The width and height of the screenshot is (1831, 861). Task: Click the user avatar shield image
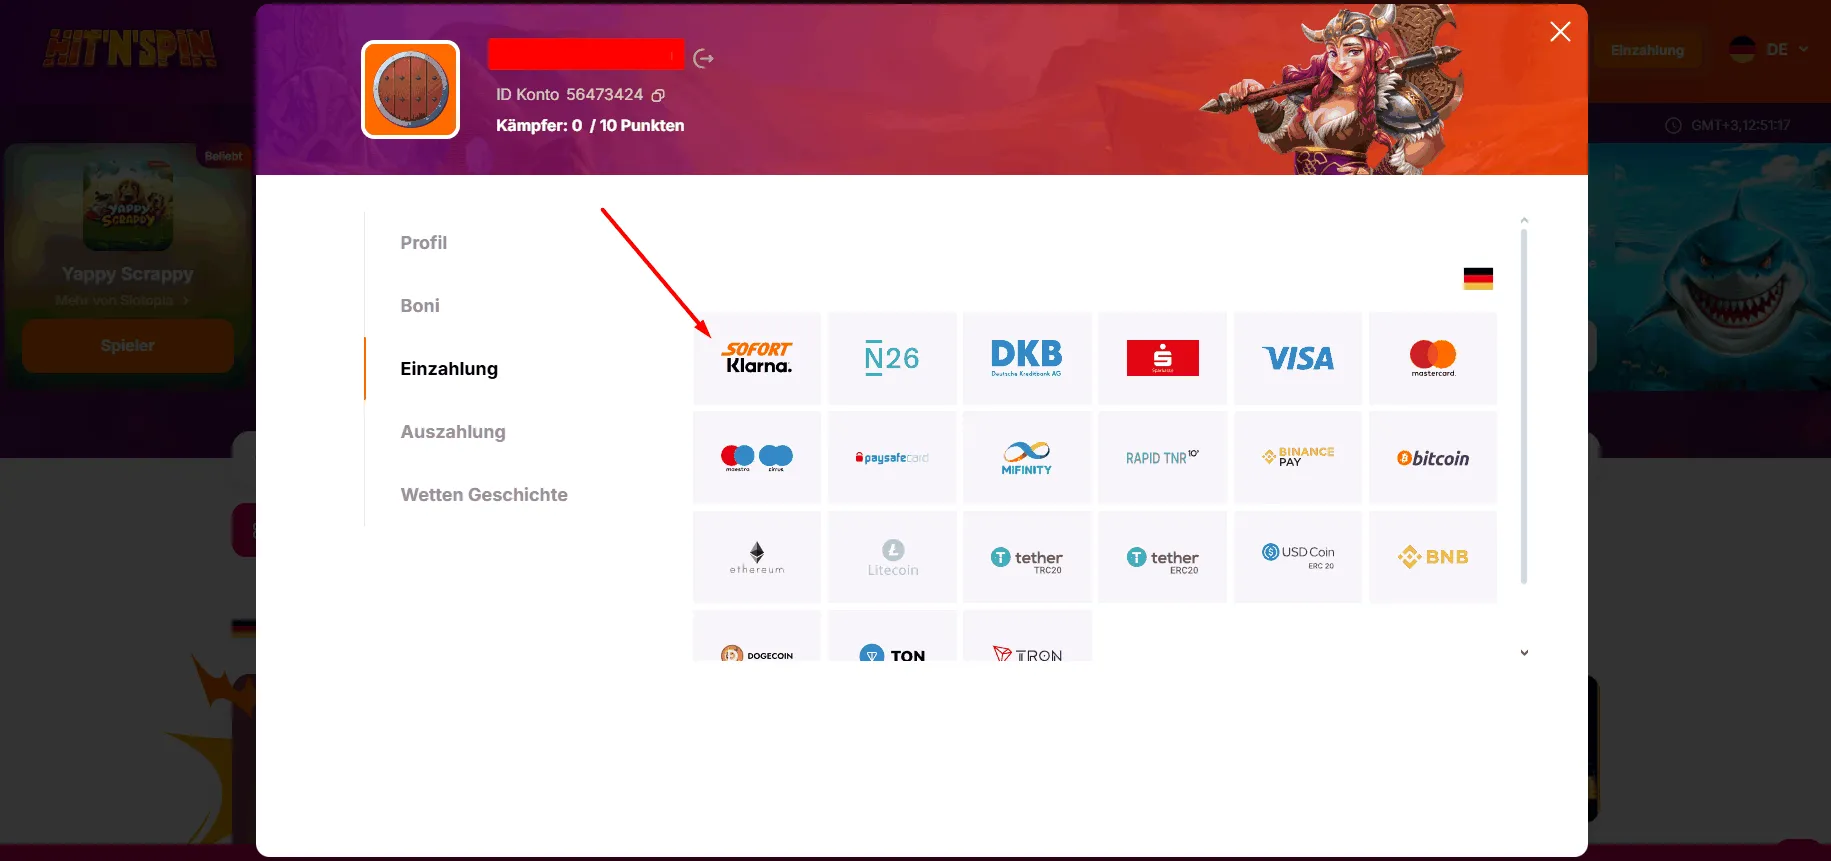click(x=411, y=90)
